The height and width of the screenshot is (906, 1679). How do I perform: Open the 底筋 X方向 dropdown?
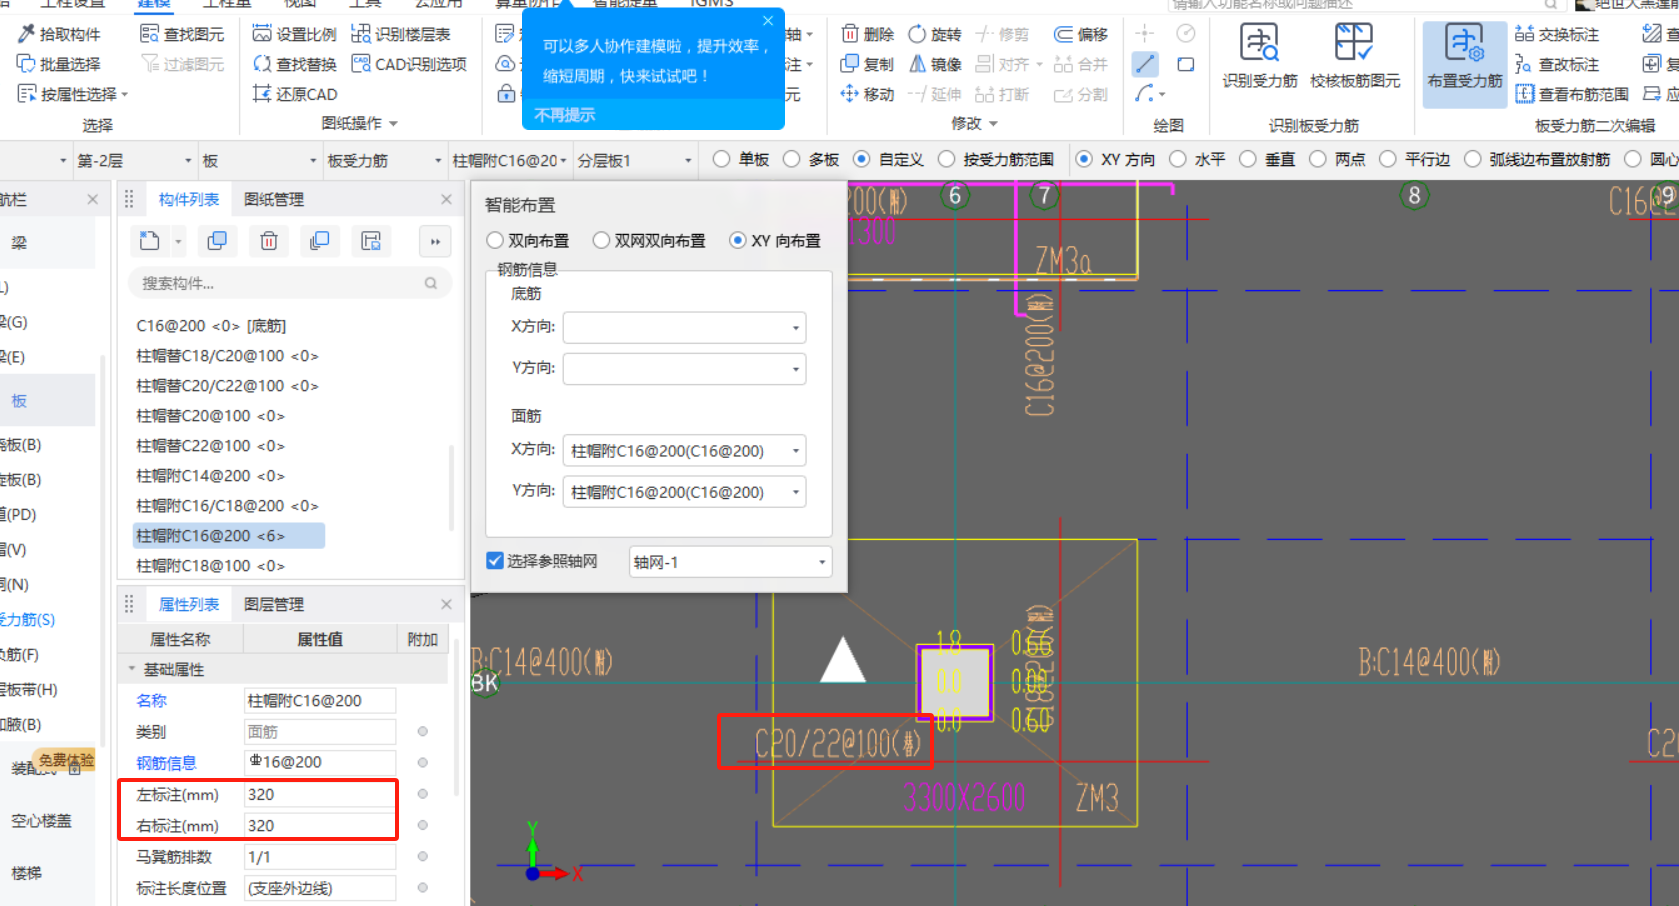click(x=684, y=327)
